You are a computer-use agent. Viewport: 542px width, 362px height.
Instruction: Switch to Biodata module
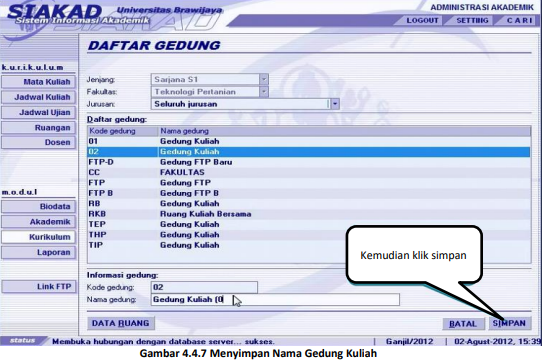[38, 206]
